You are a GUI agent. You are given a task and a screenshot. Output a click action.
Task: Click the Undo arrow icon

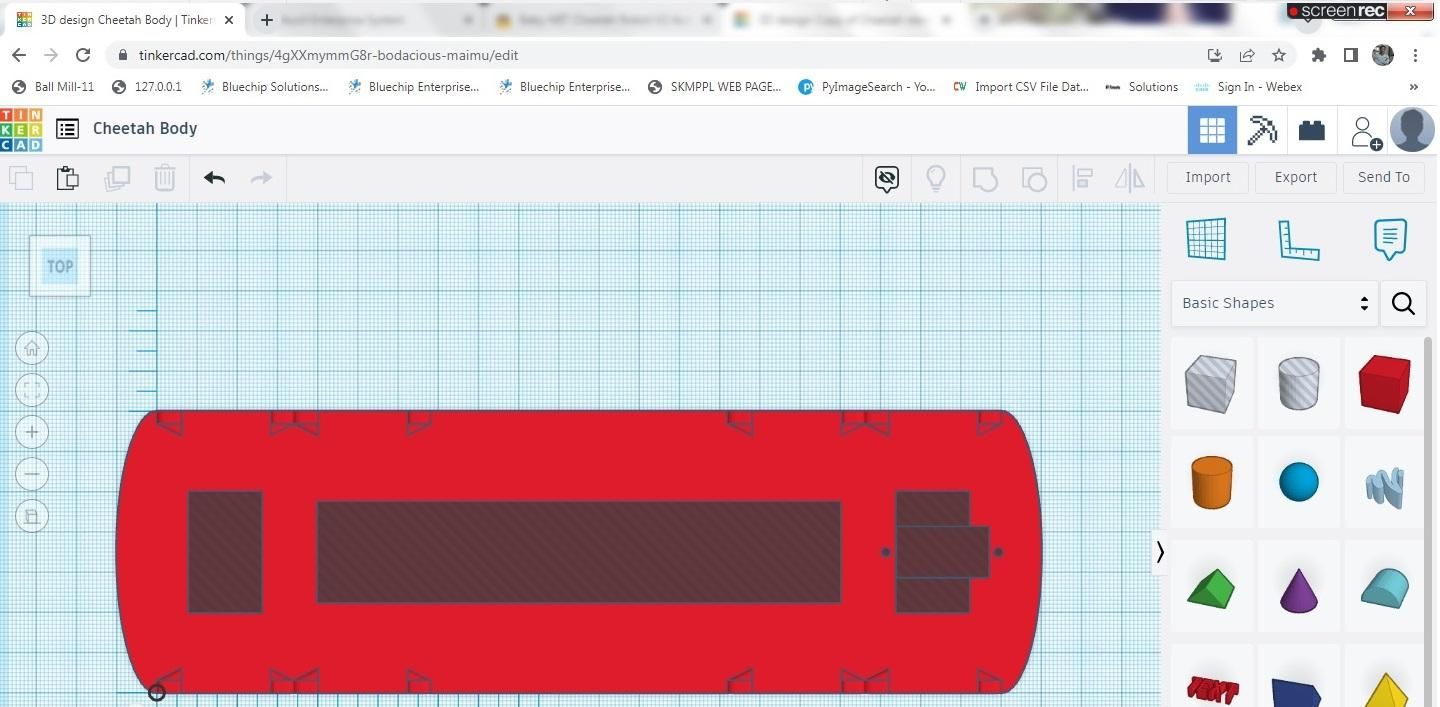(x=214, y=178)
